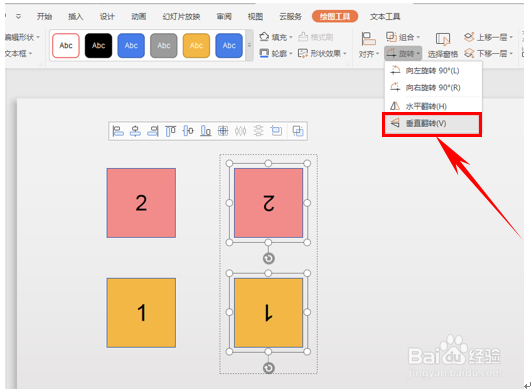Expand the shape style gallery arrow
This screenshot has height=392, width=532.
pyautogui.click(x=250, y=45)
